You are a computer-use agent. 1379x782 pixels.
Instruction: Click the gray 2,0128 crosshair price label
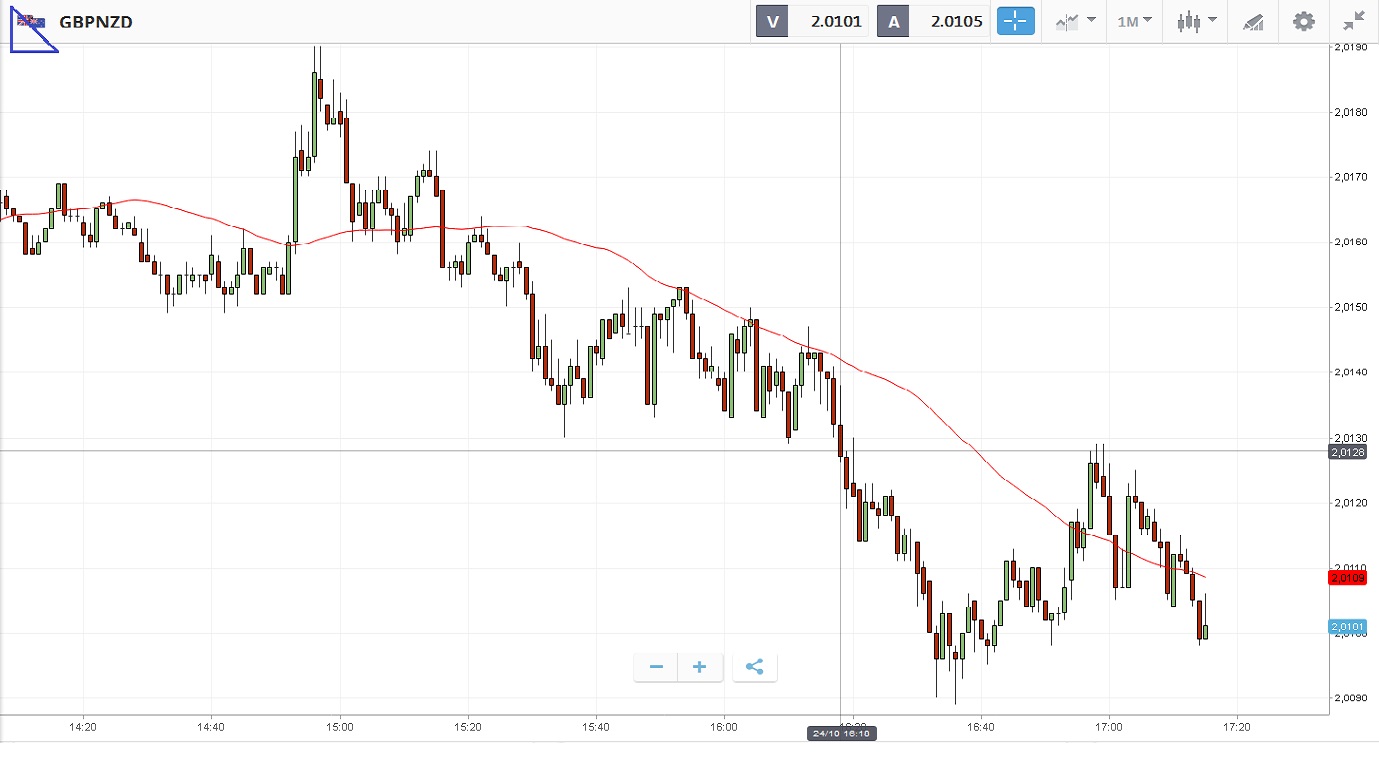pyautogui.click(x=1348, y=452)
